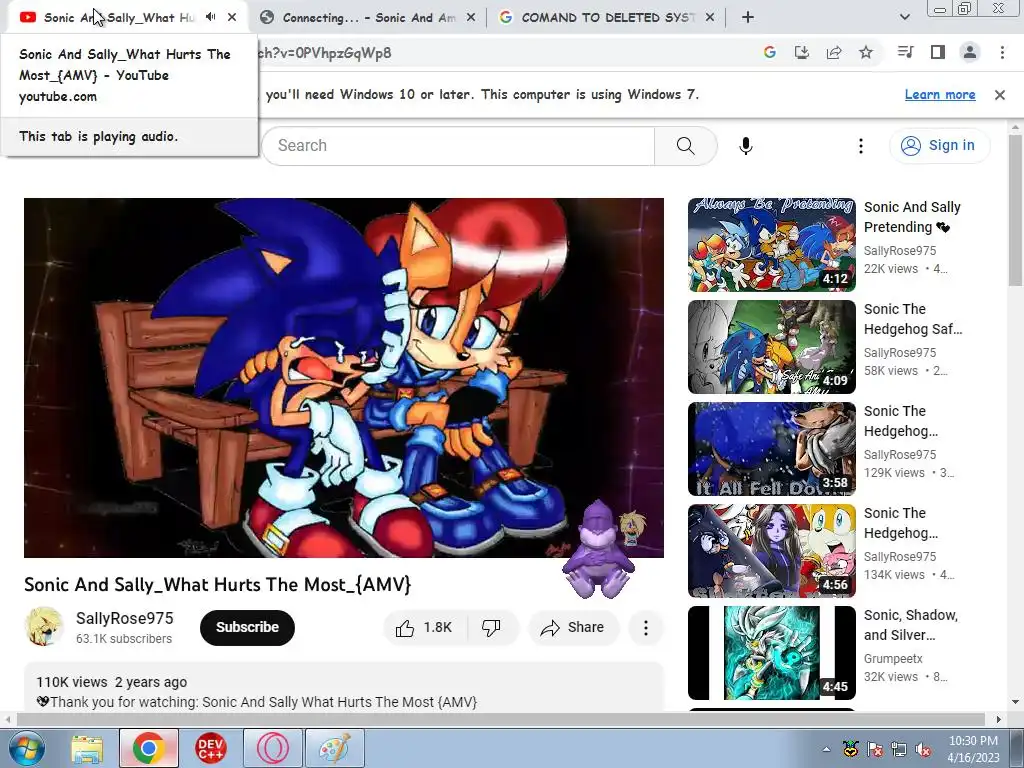Open the Learn more link in infobar

pyautogui.click(x=940, y=95)
